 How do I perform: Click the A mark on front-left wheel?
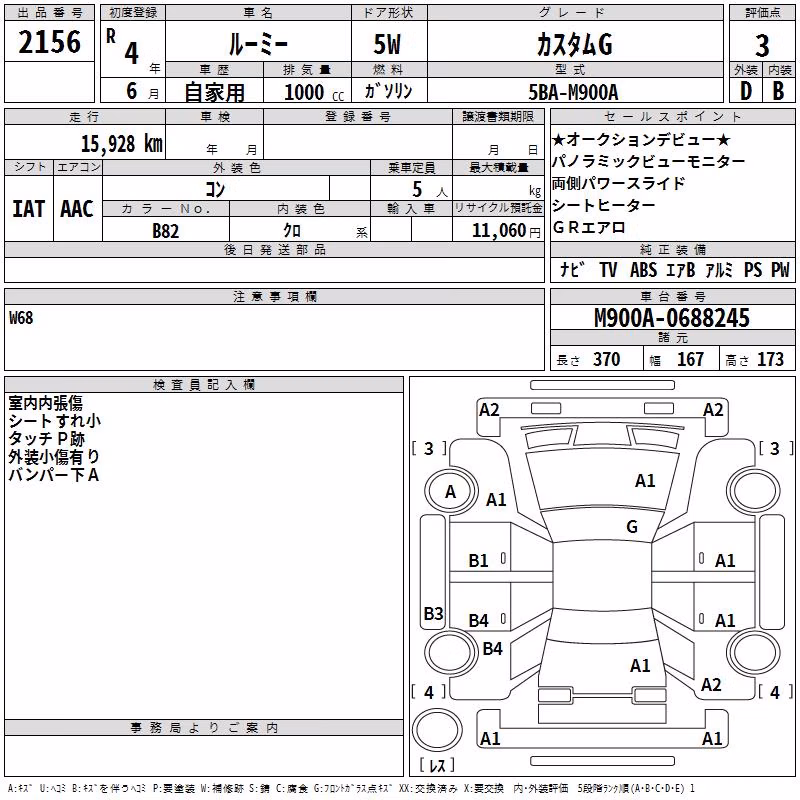[450, 492]
